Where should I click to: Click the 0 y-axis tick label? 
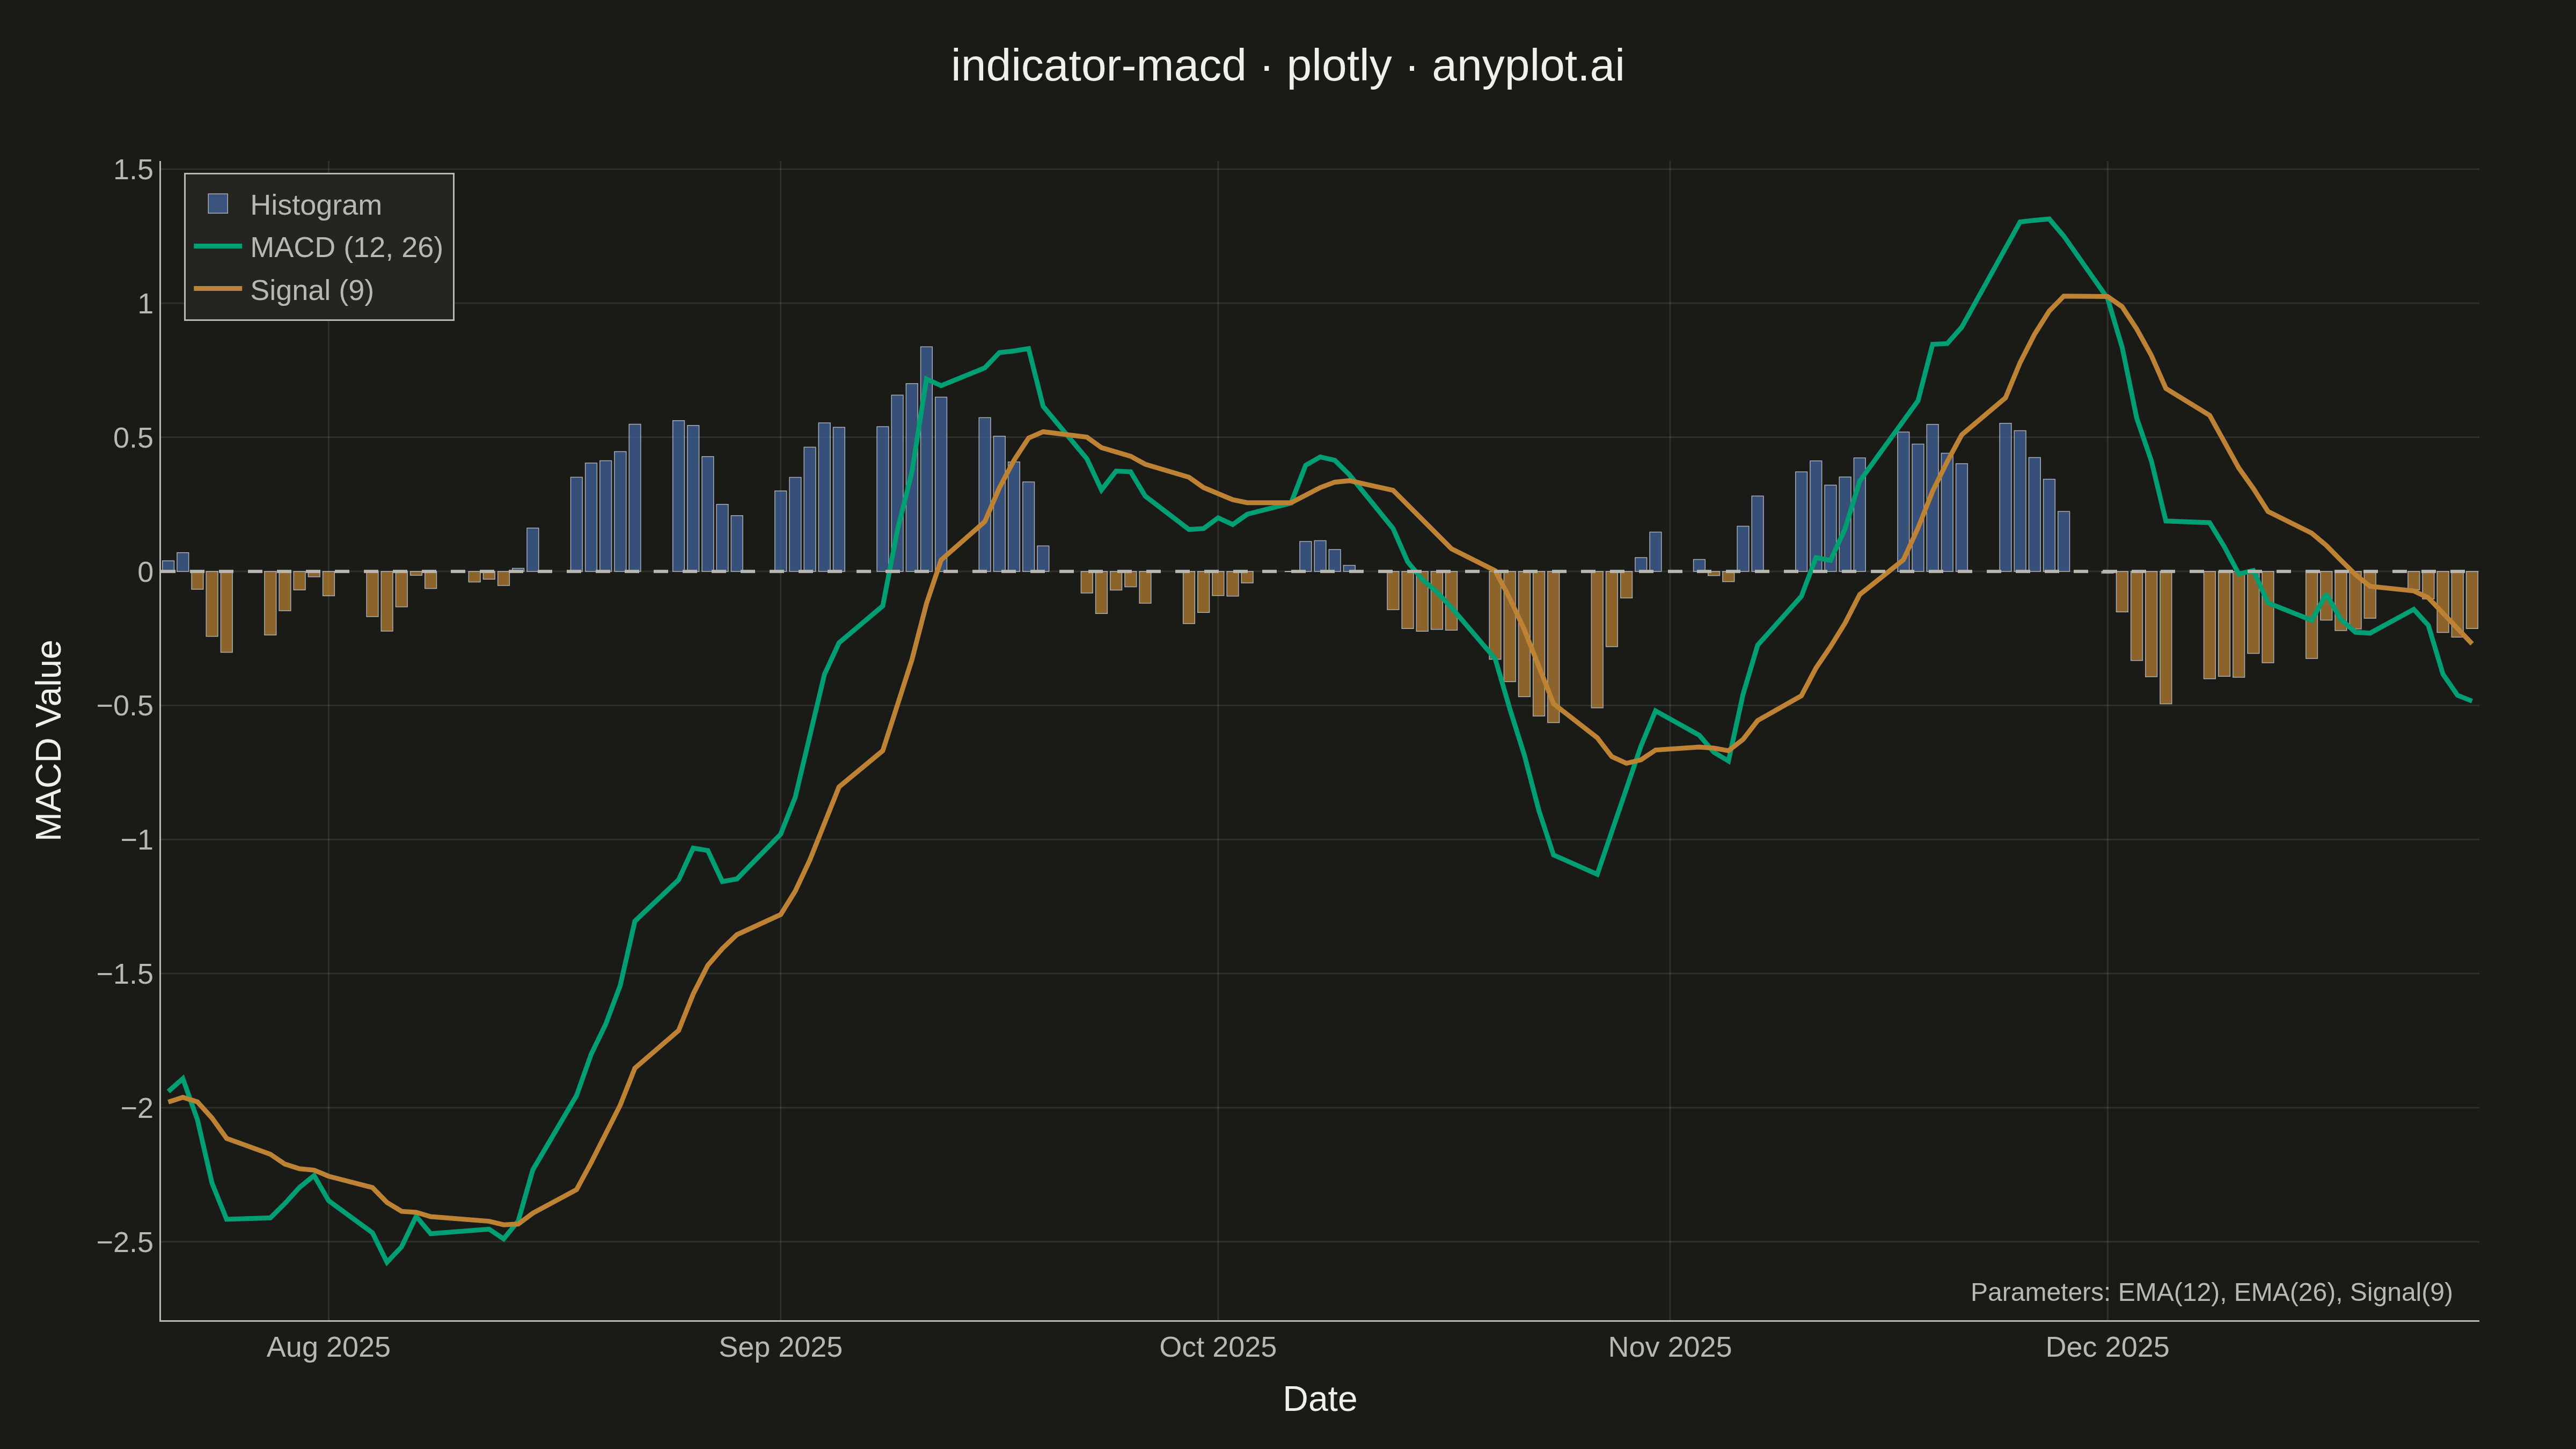coord(145,572)
